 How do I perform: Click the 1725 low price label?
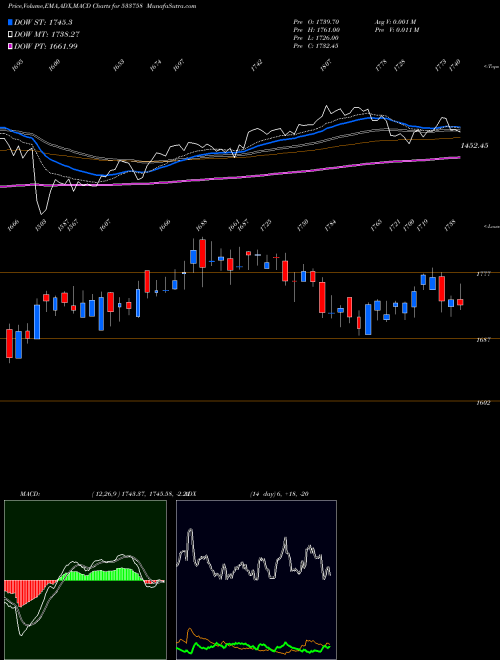click(x=266, y=225)
